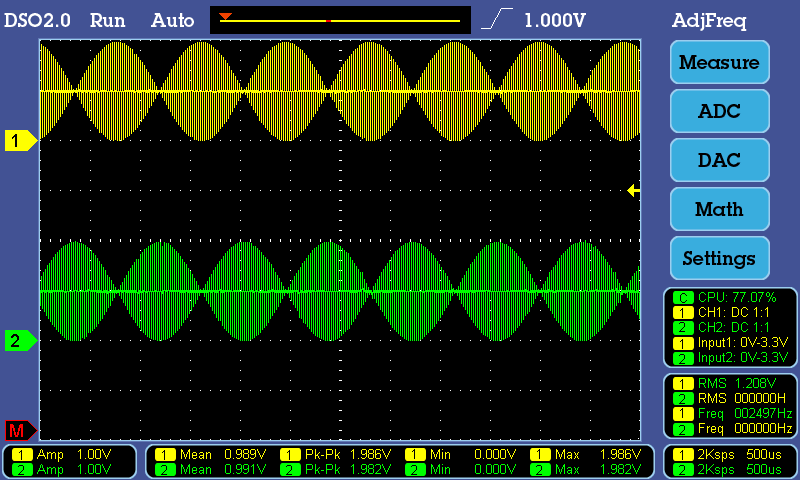Click the CH2: DC 1:1 coupling line

721,327
